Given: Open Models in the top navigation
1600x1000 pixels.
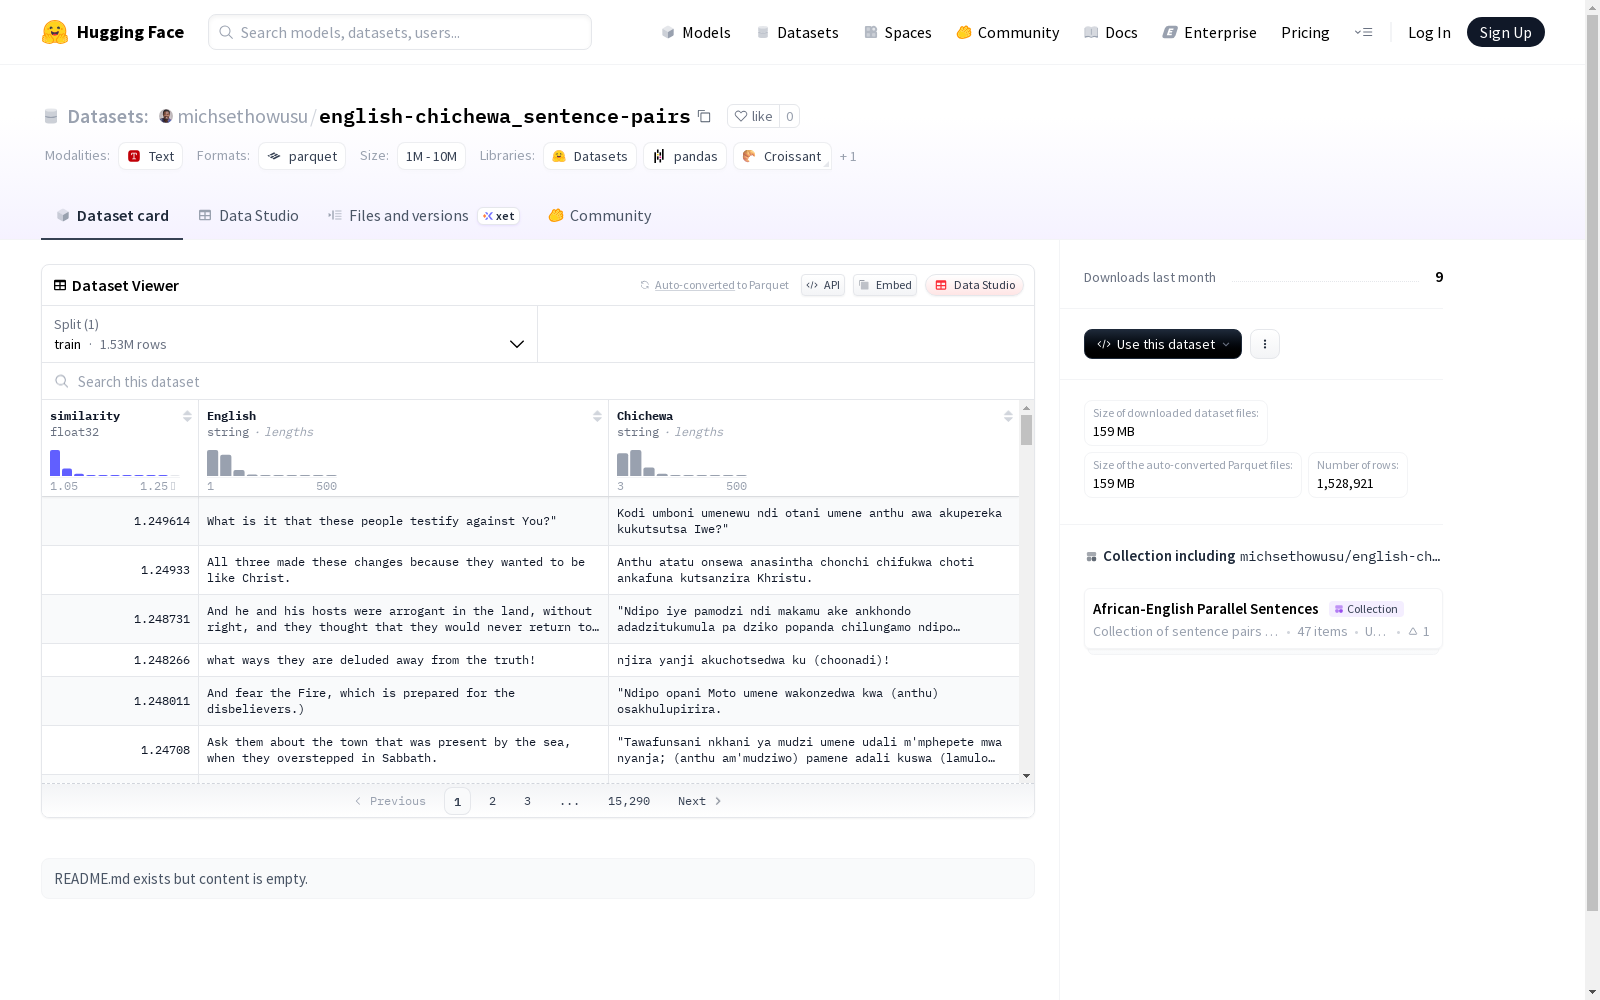Looking at the screenshot, I should [696, 32].
